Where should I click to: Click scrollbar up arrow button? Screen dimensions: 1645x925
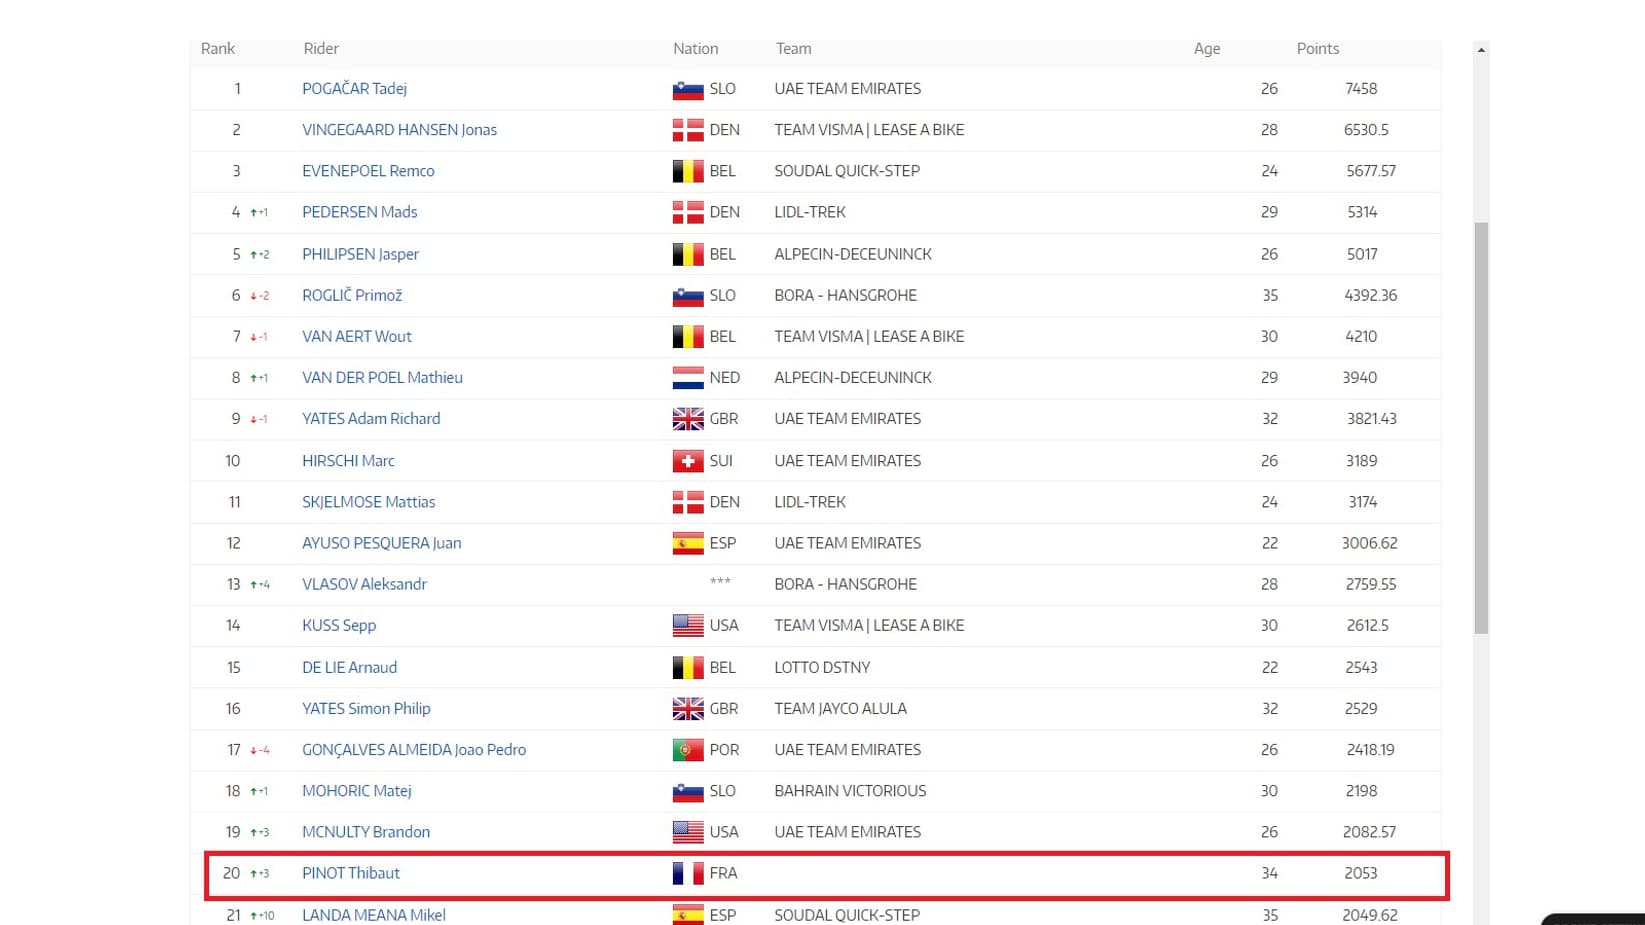coord(1481,49)
